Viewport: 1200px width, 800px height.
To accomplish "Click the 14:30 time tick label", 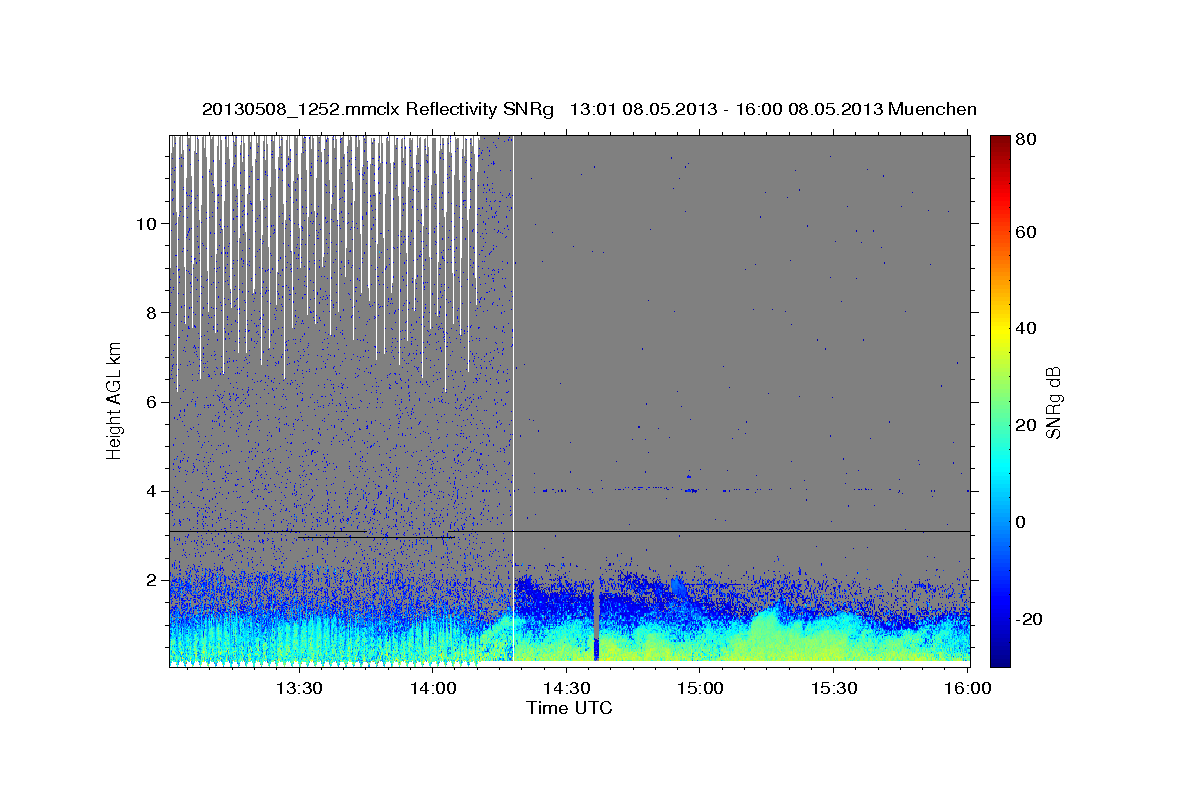I will (x=567, y=688).
